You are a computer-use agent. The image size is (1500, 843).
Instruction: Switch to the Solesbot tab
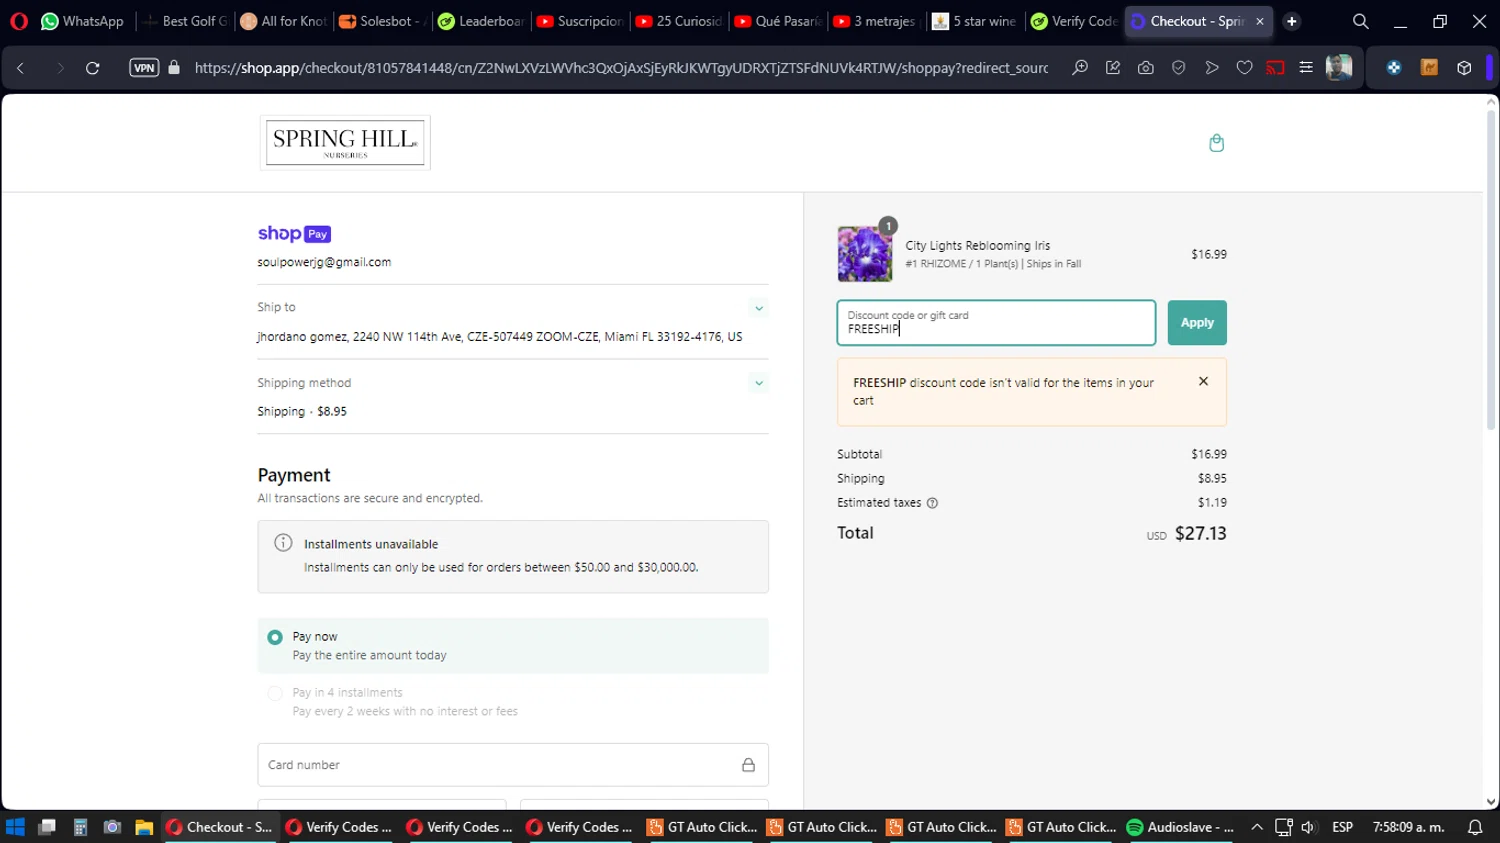pyautogui.click(x=383, y=21)
